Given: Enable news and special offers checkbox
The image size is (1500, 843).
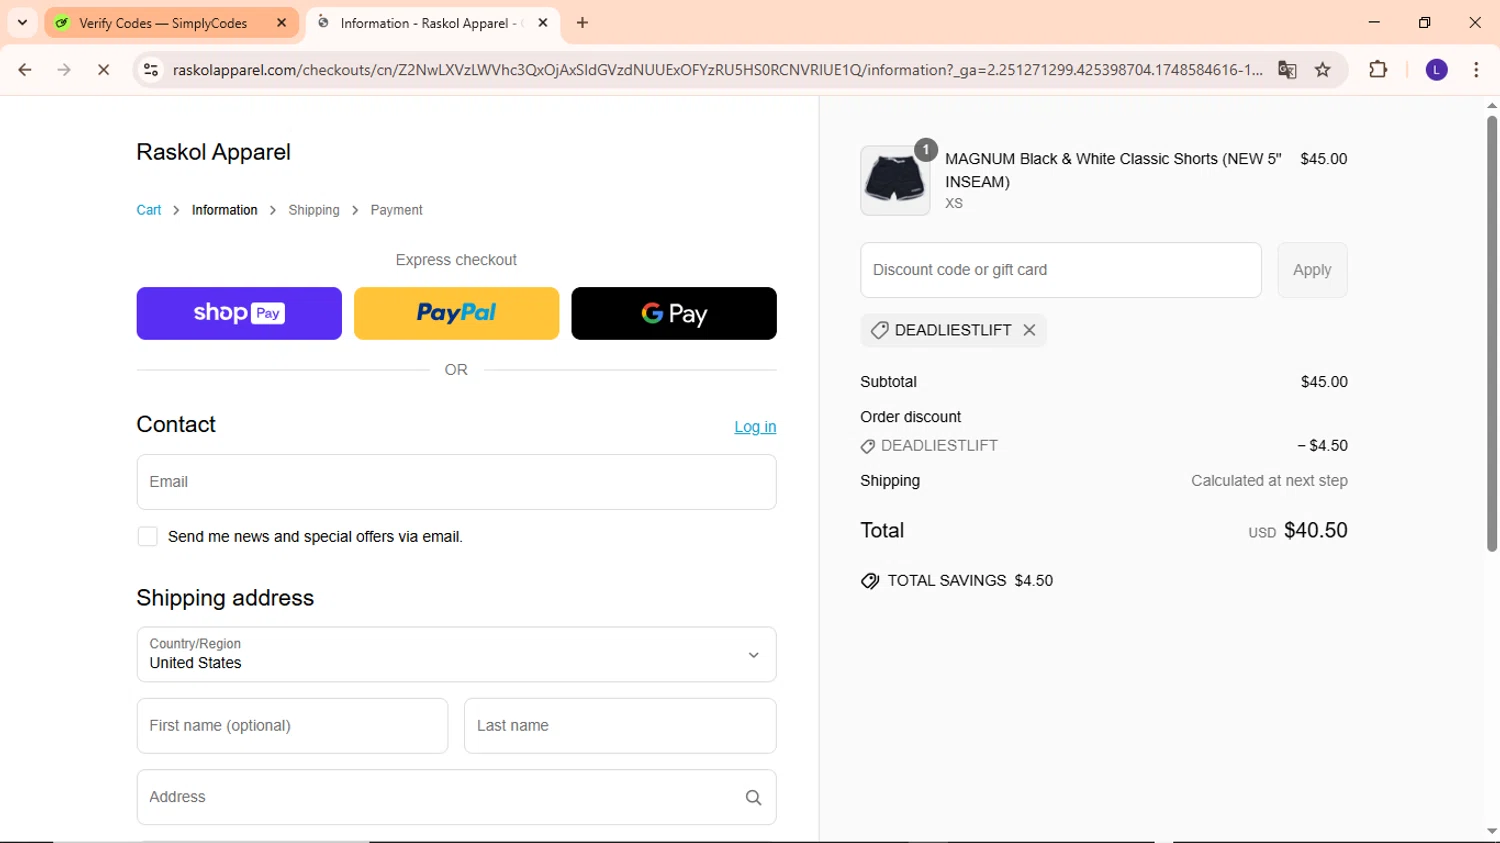Looking at the screenshot, I should (148, 537).
